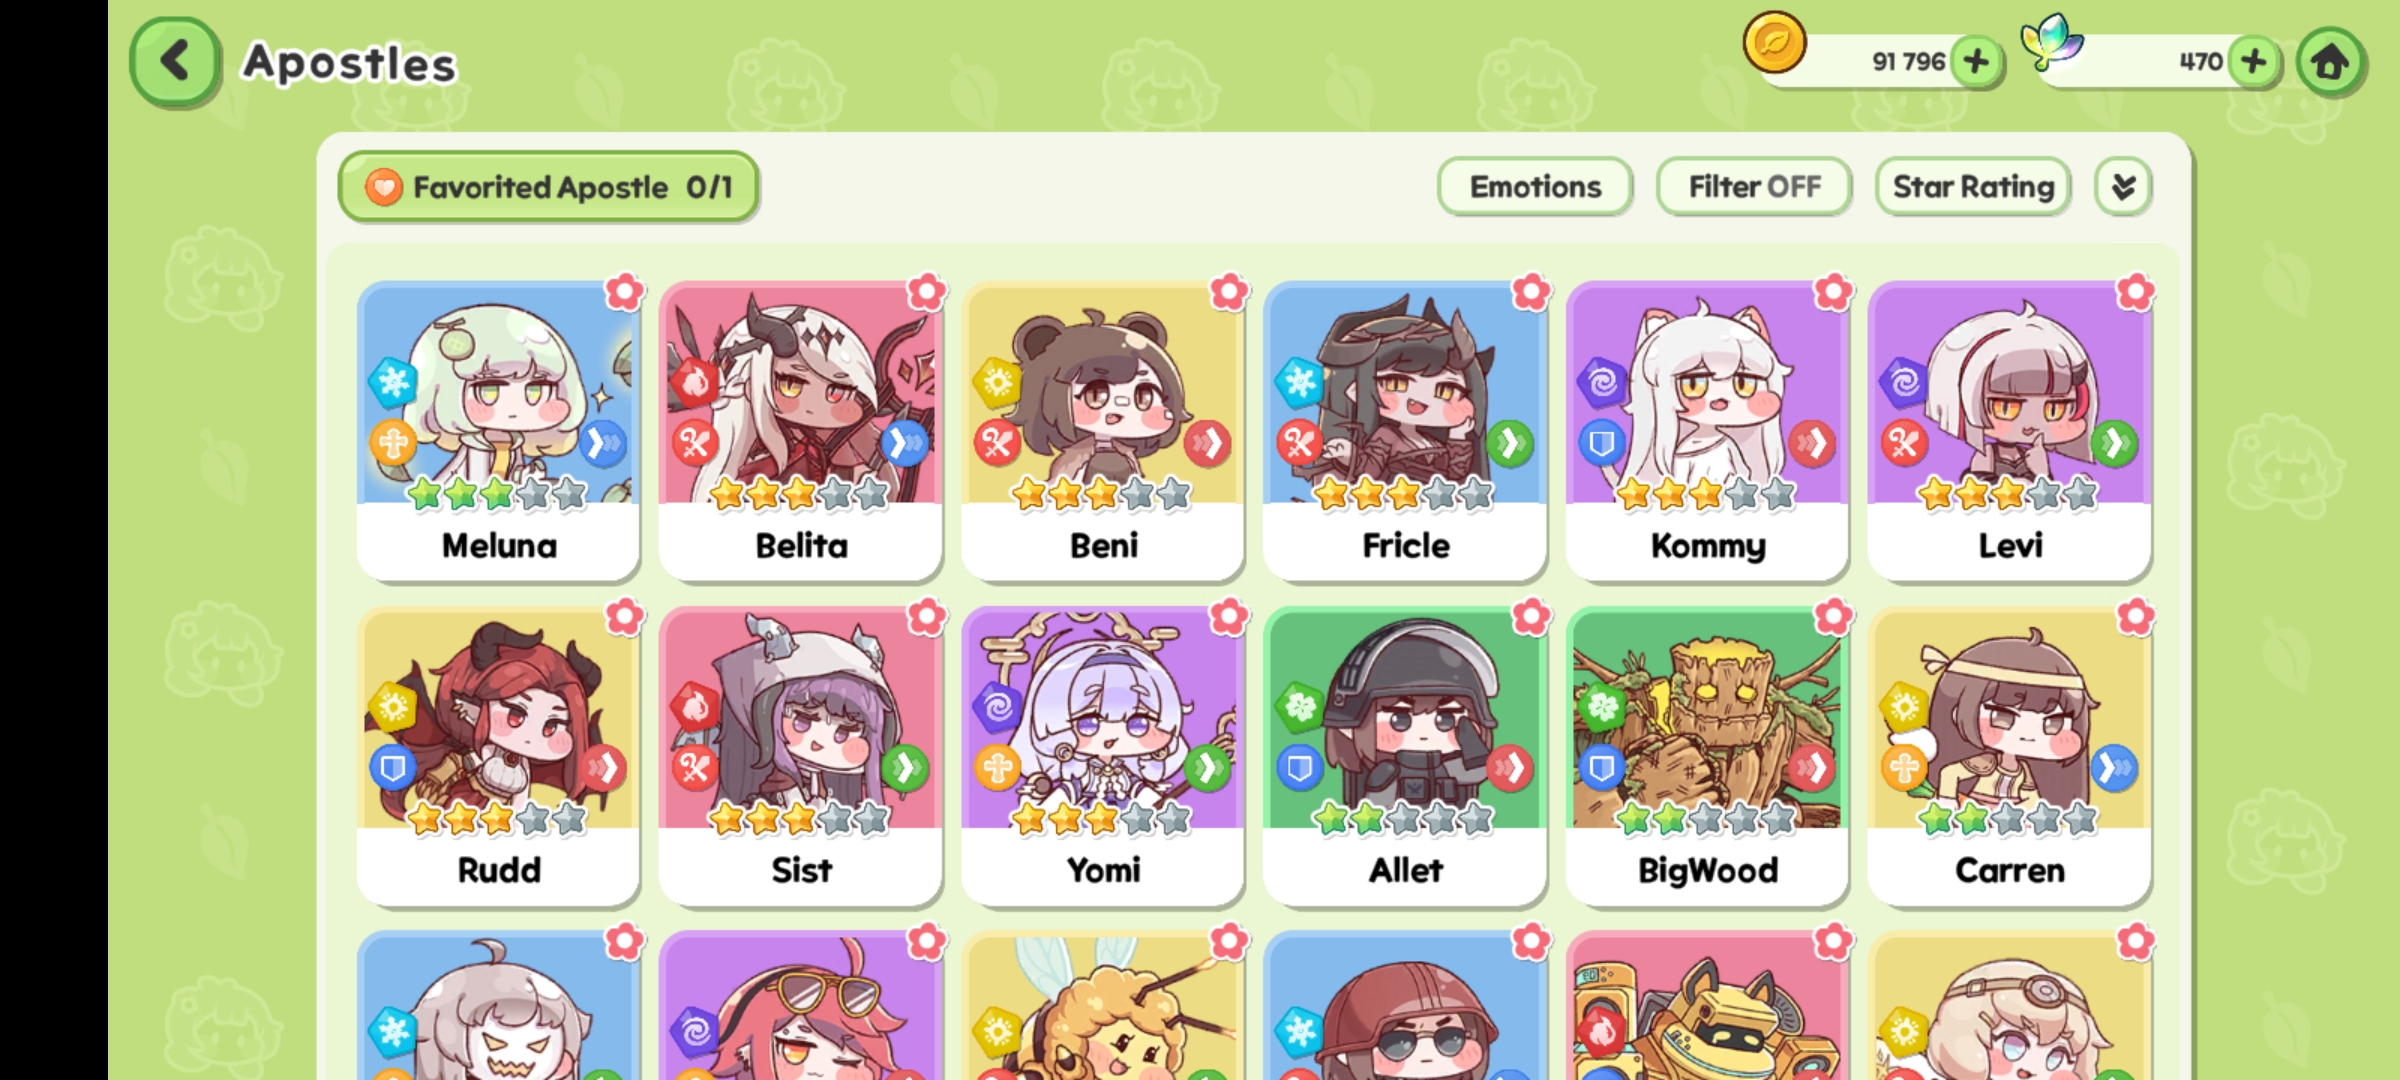Tap the ice element icon on Meluna
Screen dimensions: 2400x1080
[392, 382]
